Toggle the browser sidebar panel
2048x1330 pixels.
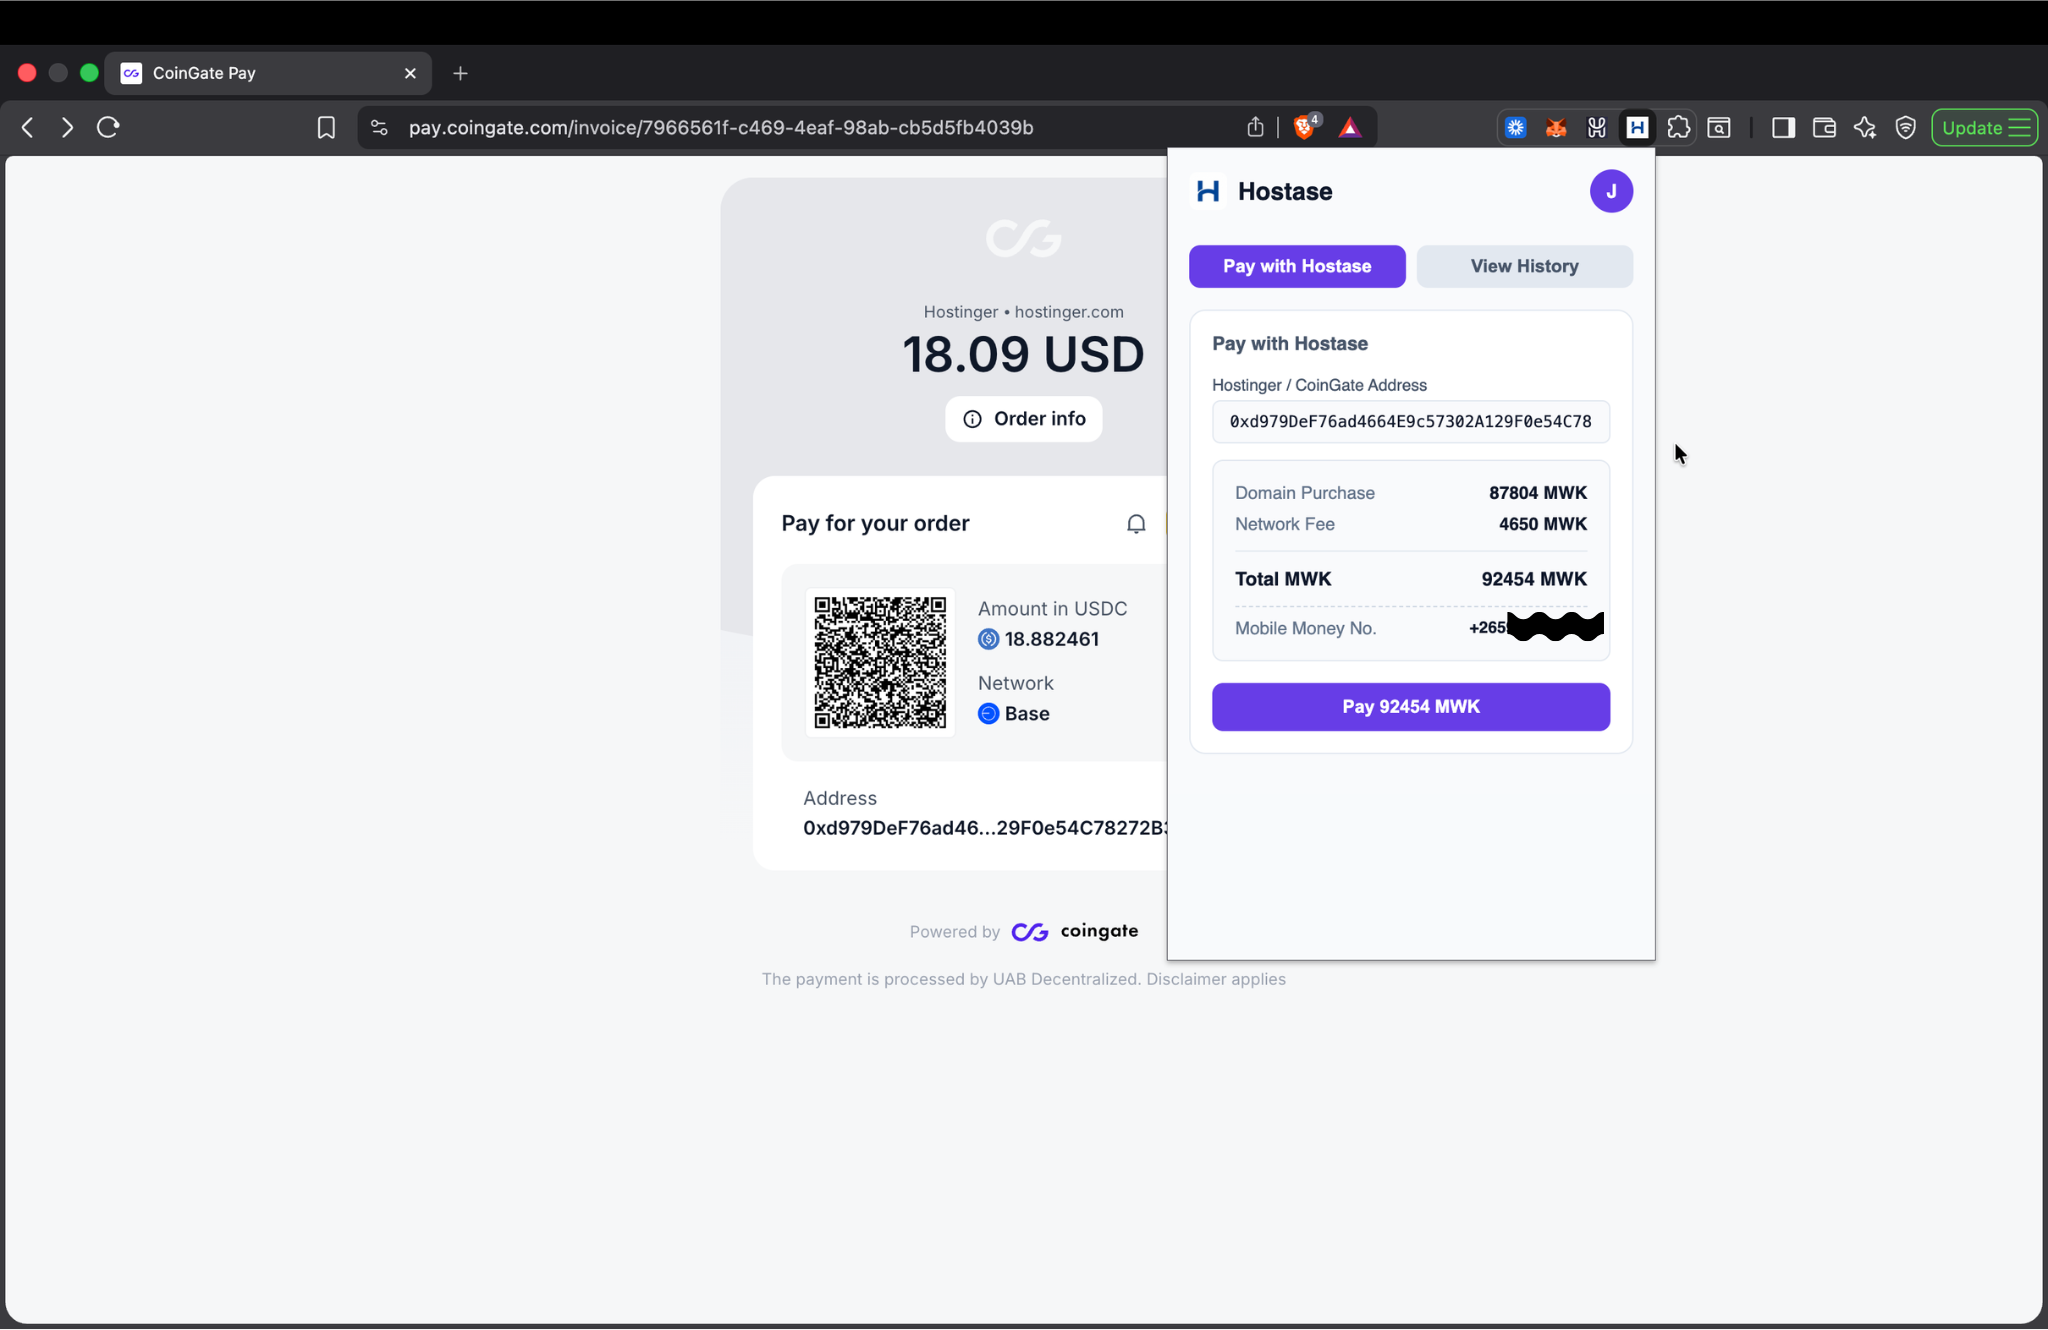point(1783,128)
